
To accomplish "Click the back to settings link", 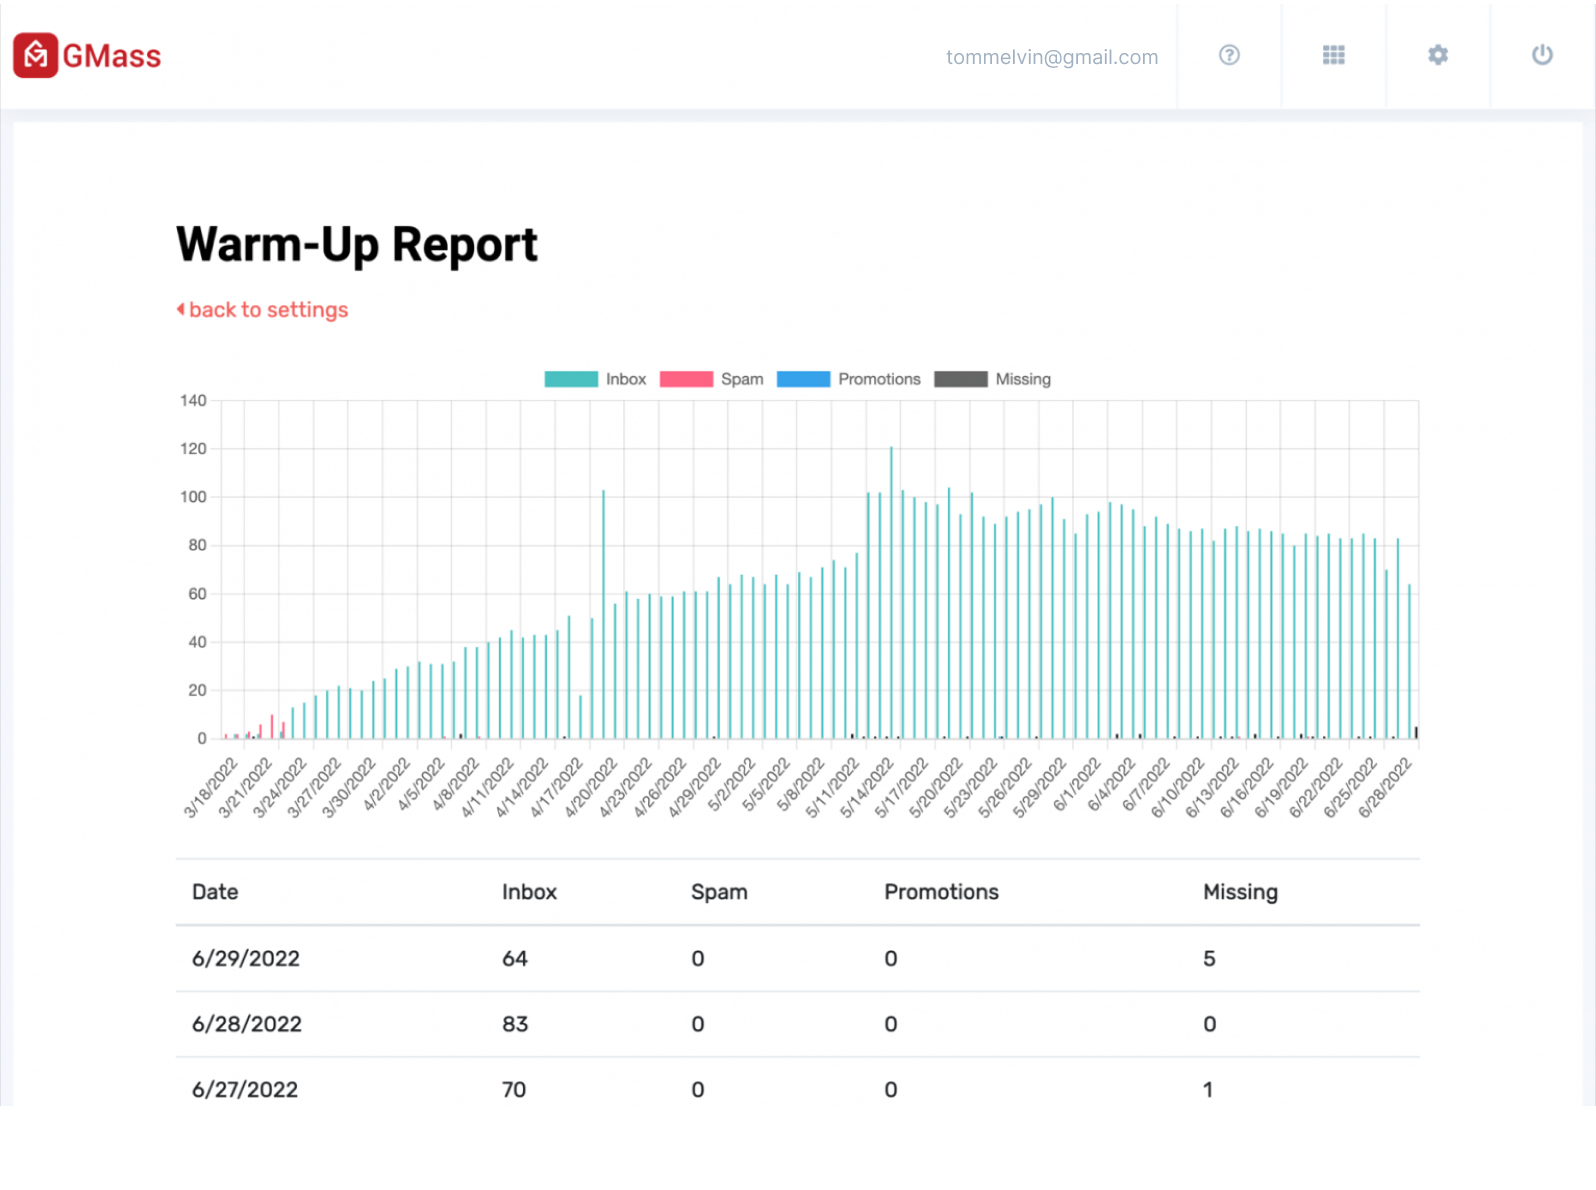I will pos(263,310).
